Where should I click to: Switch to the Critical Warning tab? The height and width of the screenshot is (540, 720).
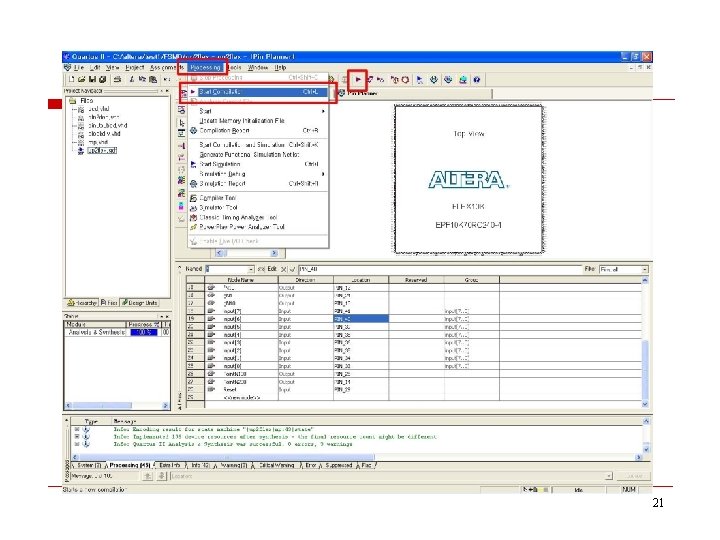[x=276, y=465]
